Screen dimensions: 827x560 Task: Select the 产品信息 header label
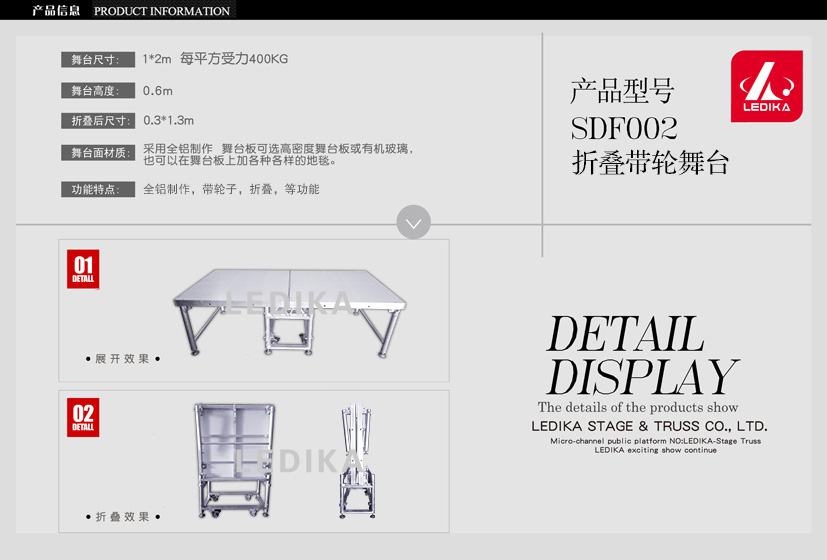(x=56, y=11)
